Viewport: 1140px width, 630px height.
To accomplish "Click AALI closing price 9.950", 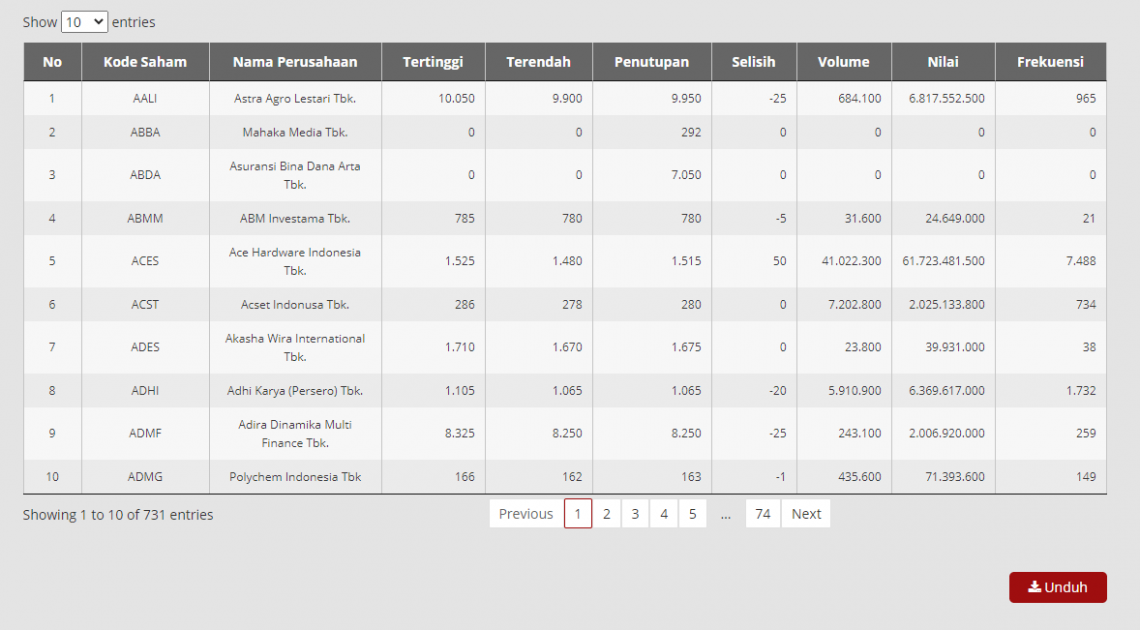I will 686,98.
